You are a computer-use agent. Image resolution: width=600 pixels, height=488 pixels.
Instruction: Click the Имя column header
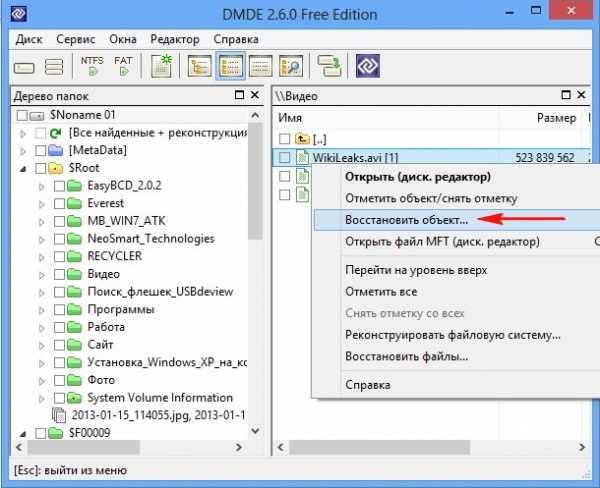click(290, 118)
